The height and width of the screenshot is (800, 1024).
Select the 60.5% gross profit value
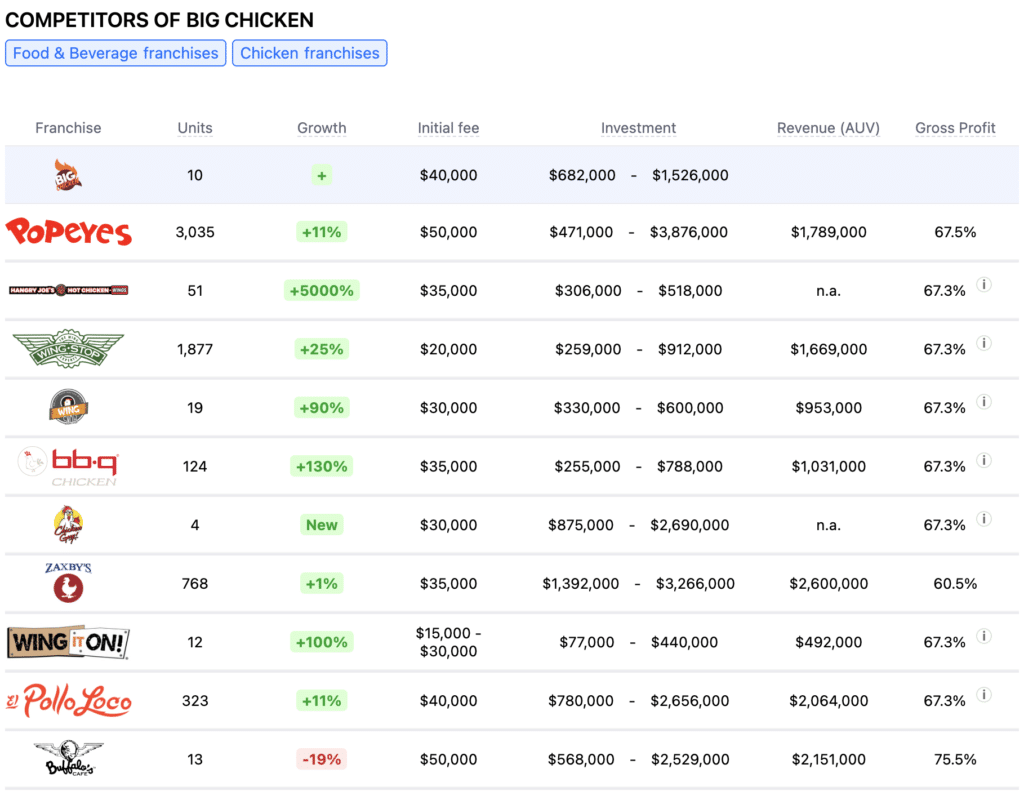click(955, 583)
